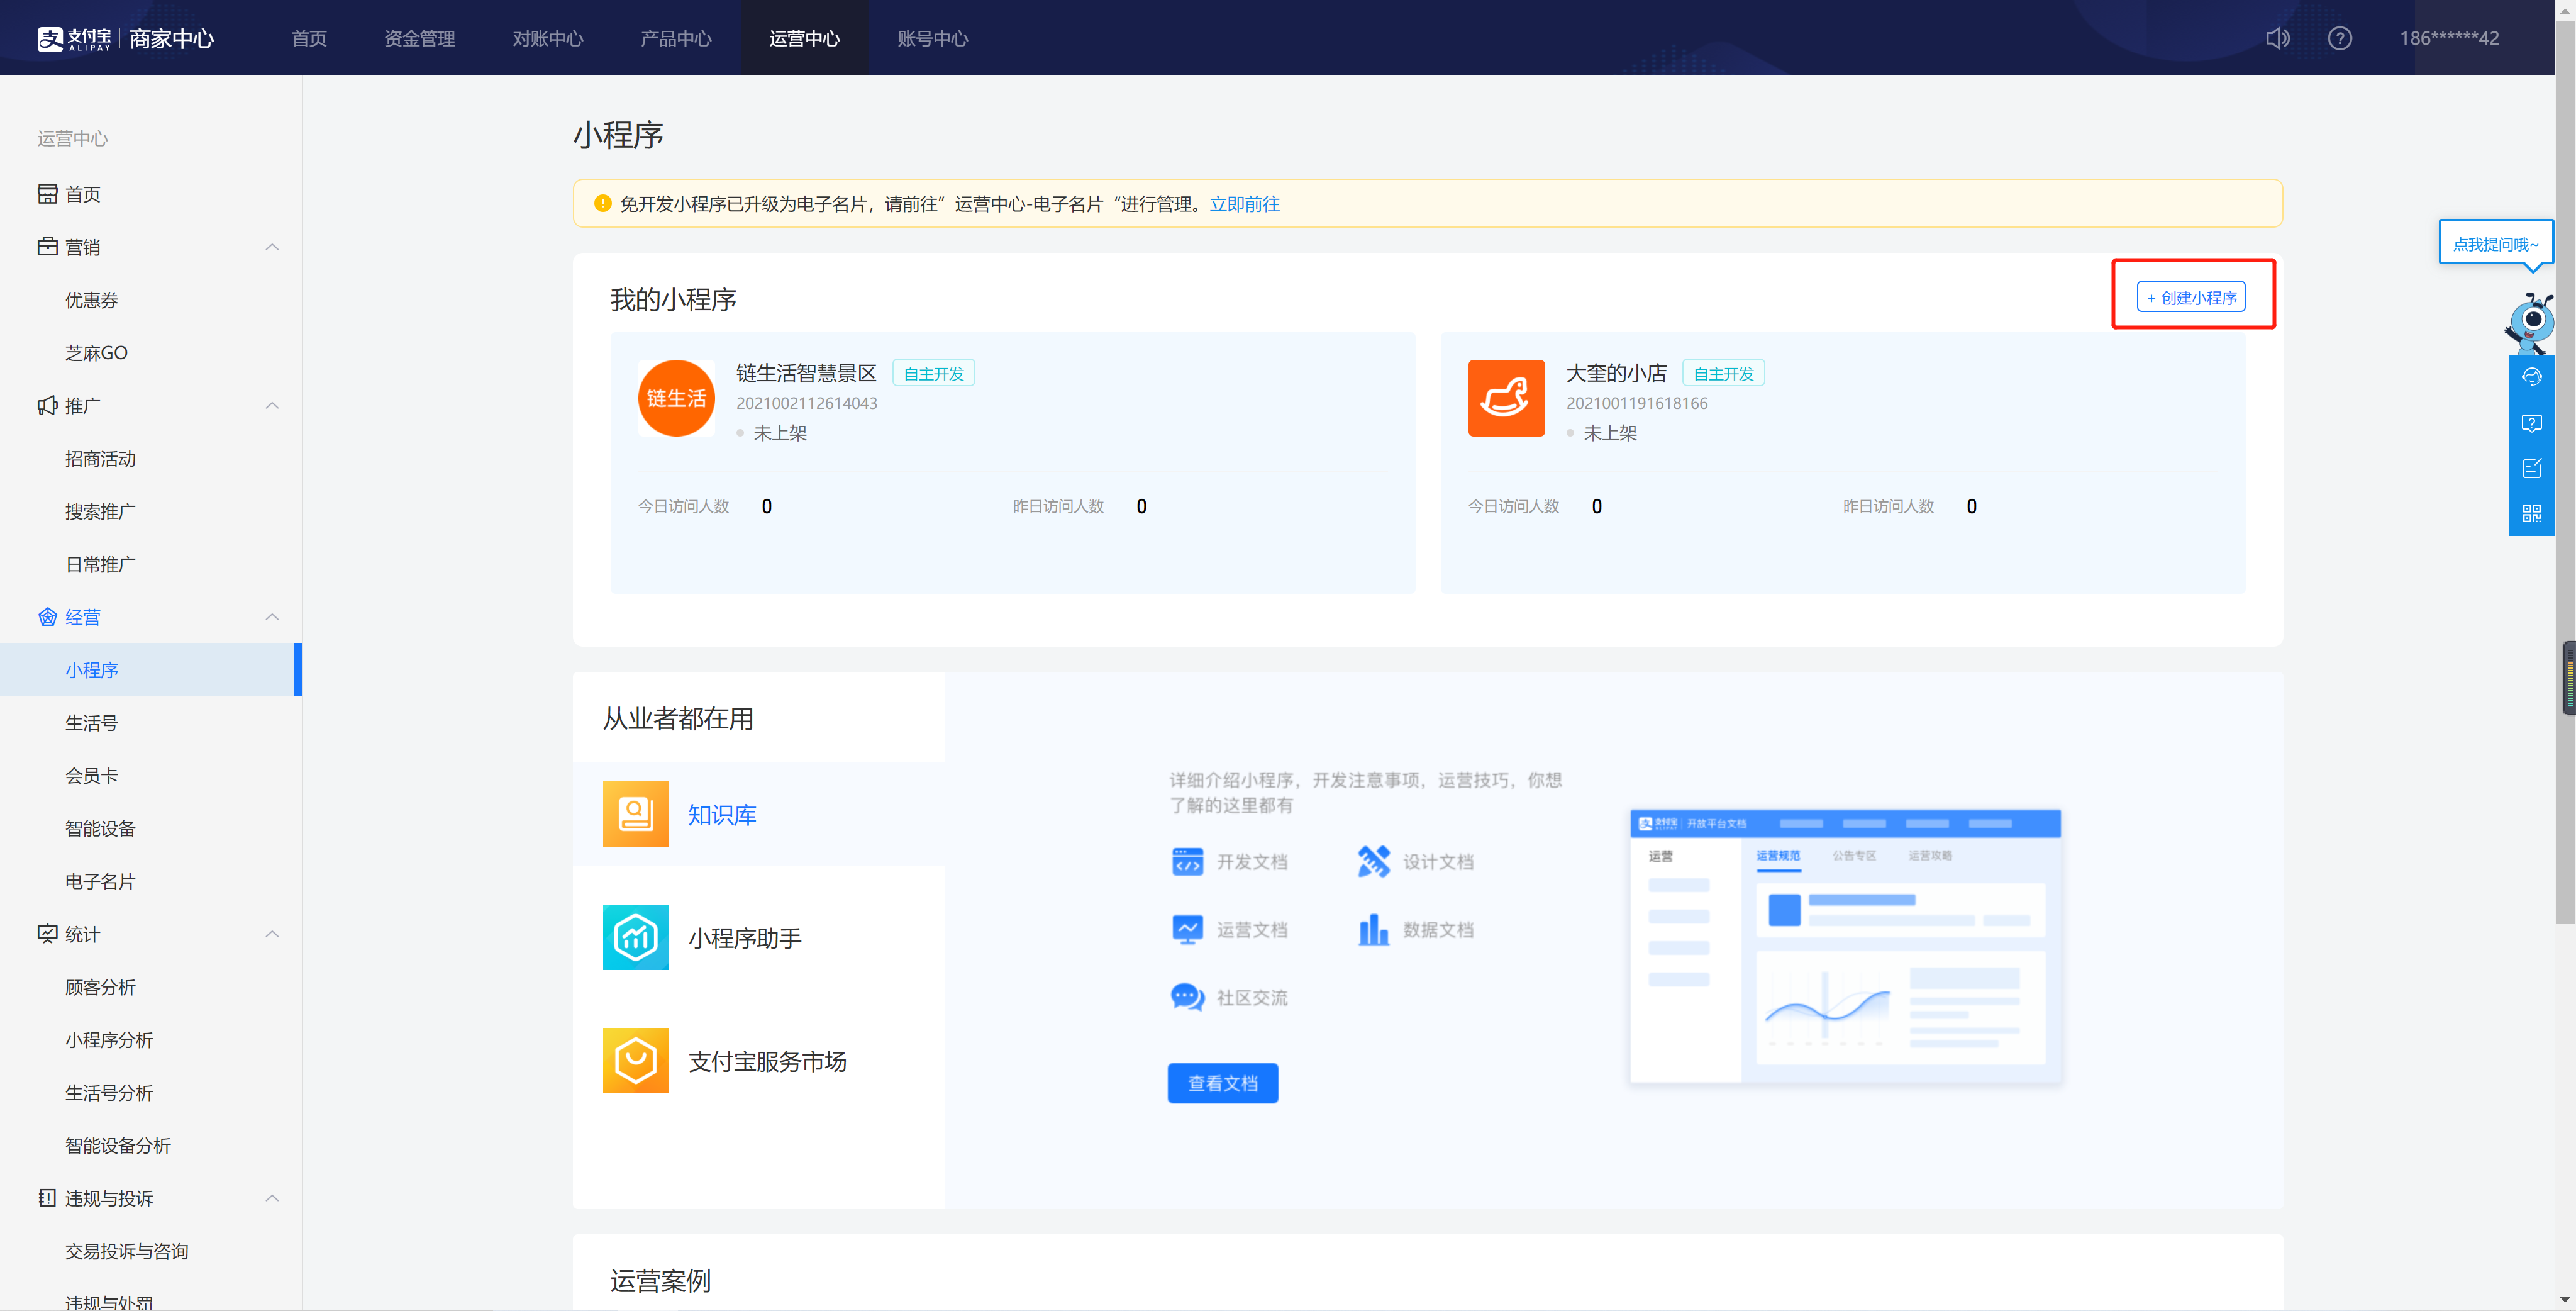Click the 小程序助手 teal icon

click(x=635, y=937)
